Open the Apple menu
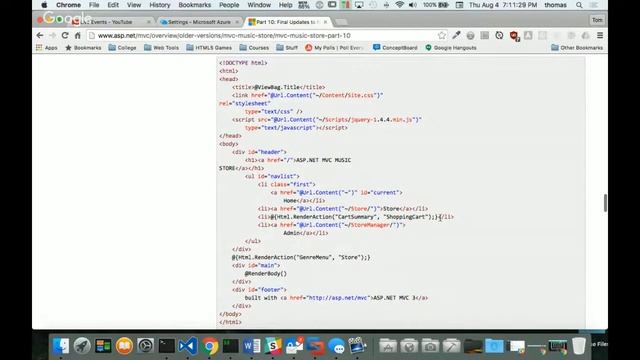This screenshot has height=360, width=640. [44, 5]
